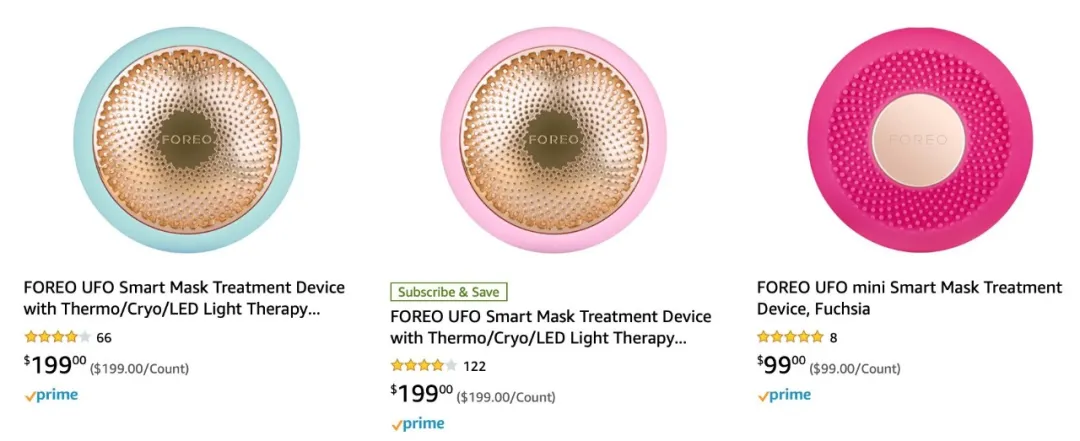Image resolution: width=1080 pixels, height=441 pixels.
Task: Open the fuchsia FOREO UFO mini image
Action: pos(921,138)
